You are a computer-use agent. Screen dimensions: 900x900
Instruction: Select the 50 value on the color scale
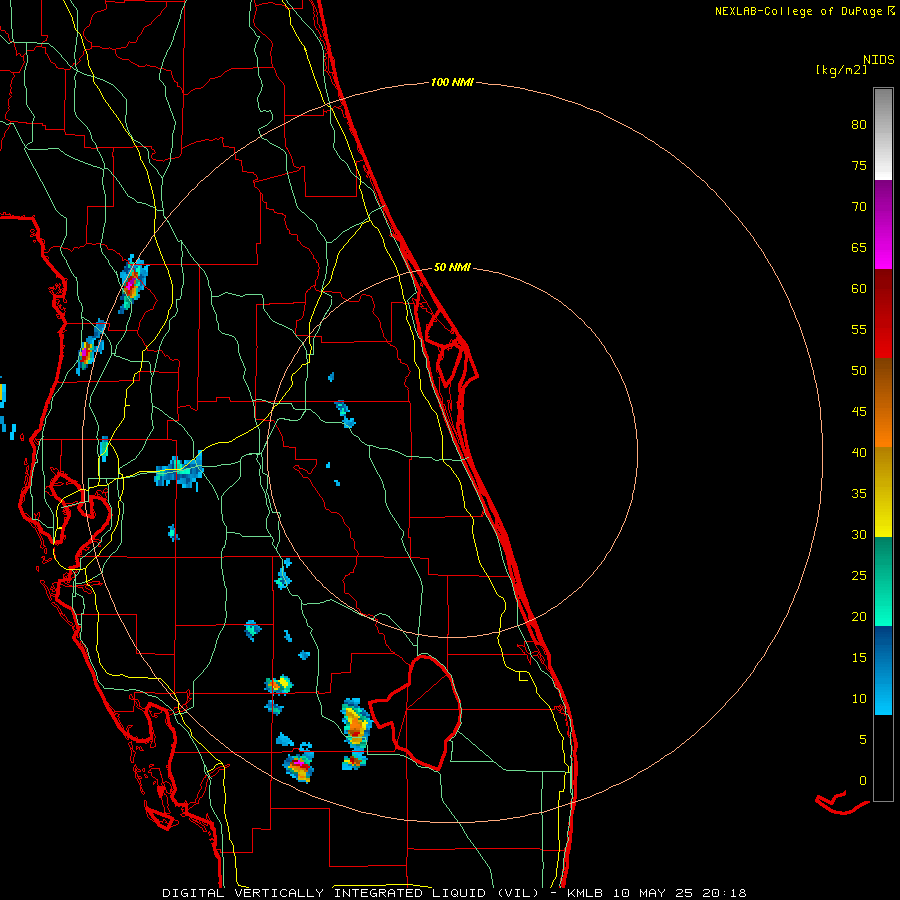[x=859, y=370]
